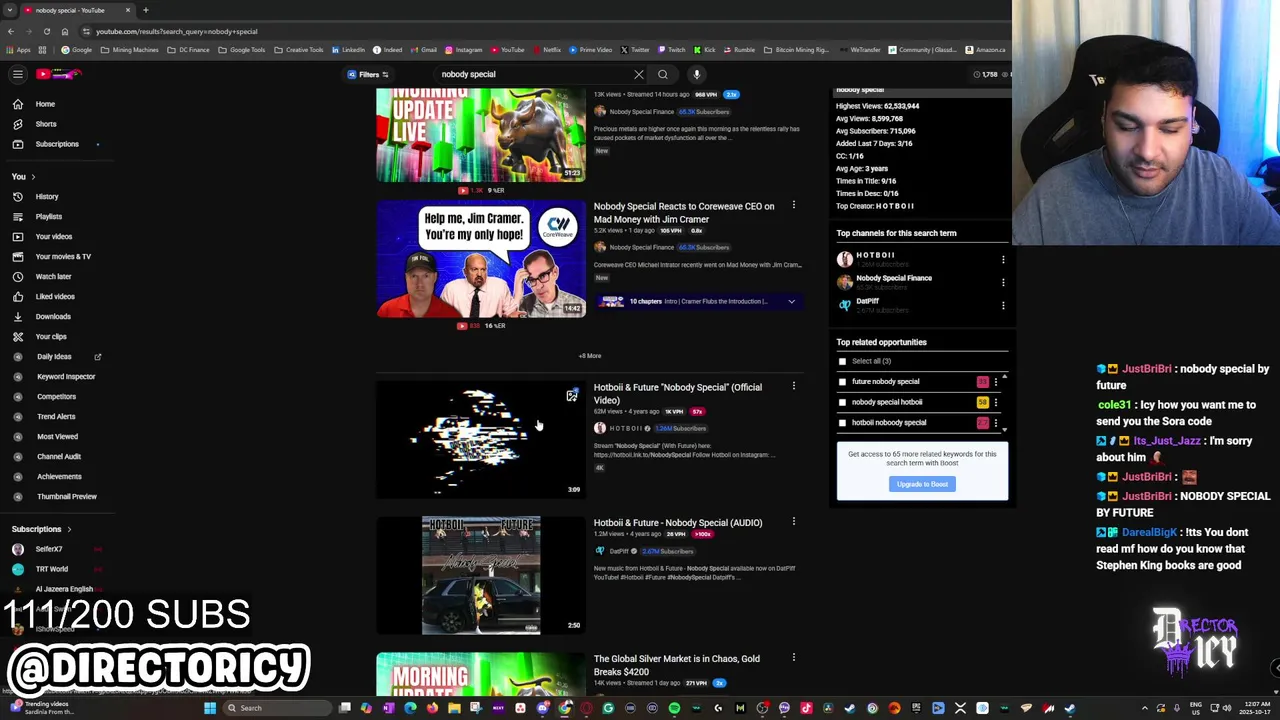Open Global Silver Market in Chaos video title
The width and height of the screenshot is (1280, 720).
tap(676, 665)
